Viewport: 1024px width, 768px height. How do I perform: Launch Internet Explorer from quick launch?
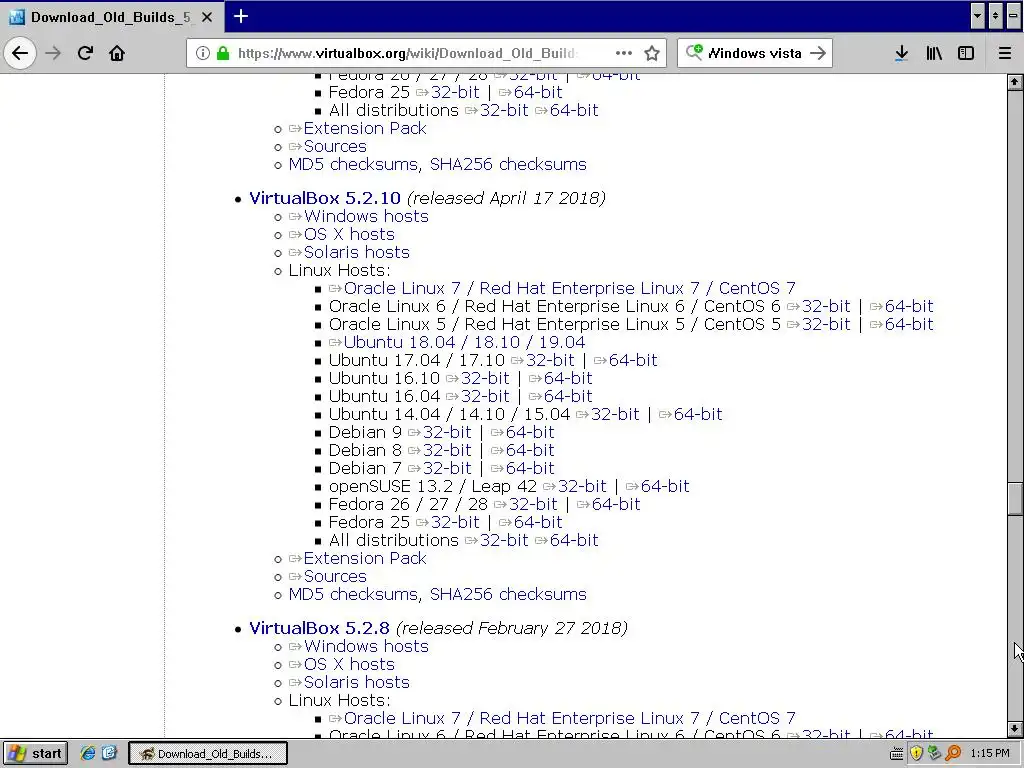88,753
